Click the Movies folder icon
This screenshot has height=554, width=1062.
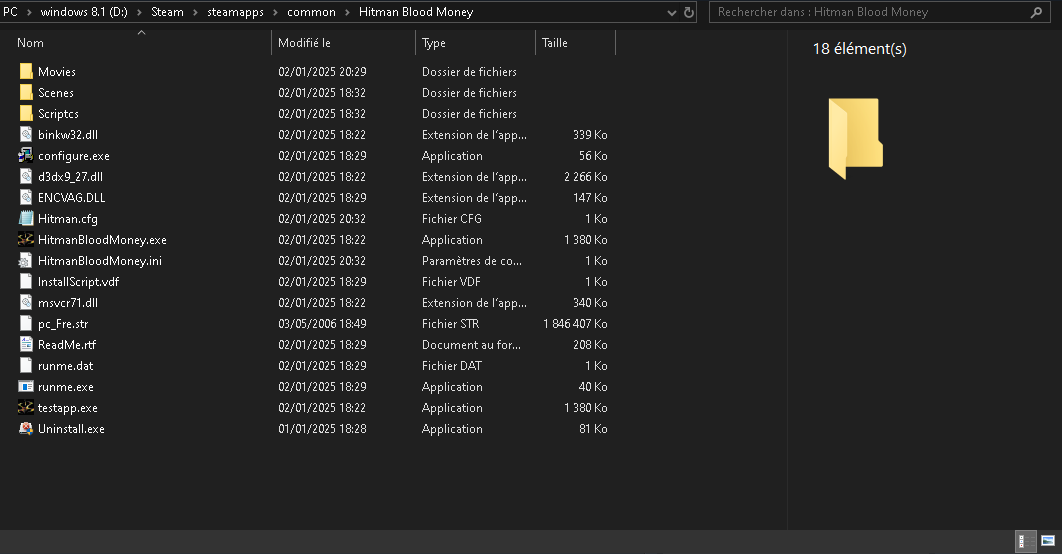26,72
